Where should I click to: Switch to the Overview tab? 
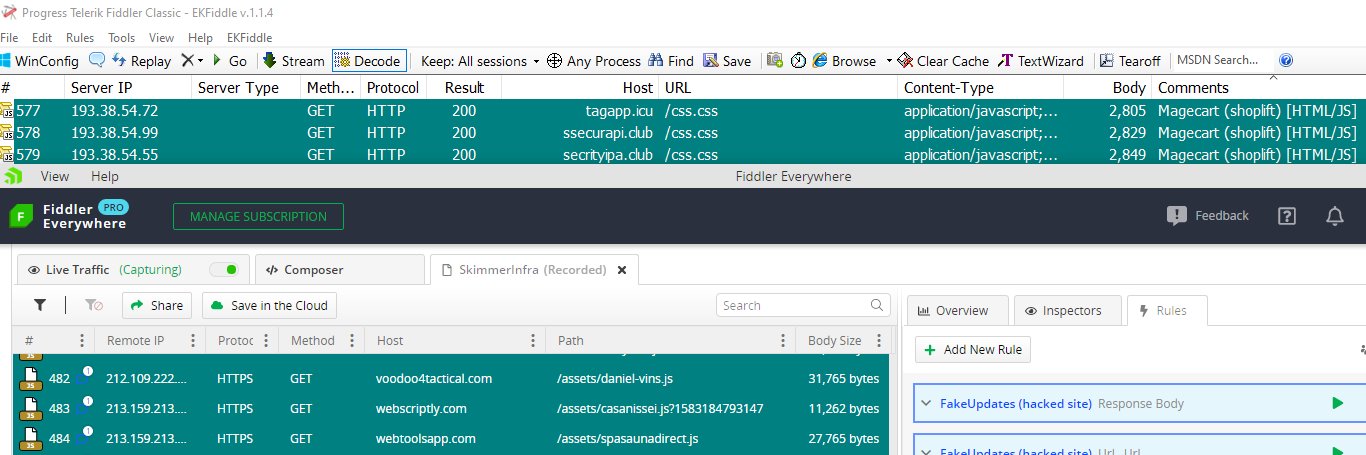(957, 311)
